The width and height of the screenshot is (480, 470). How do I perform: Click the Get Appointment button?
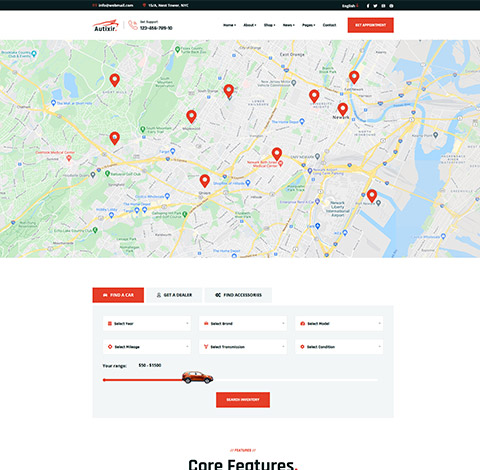371,25
